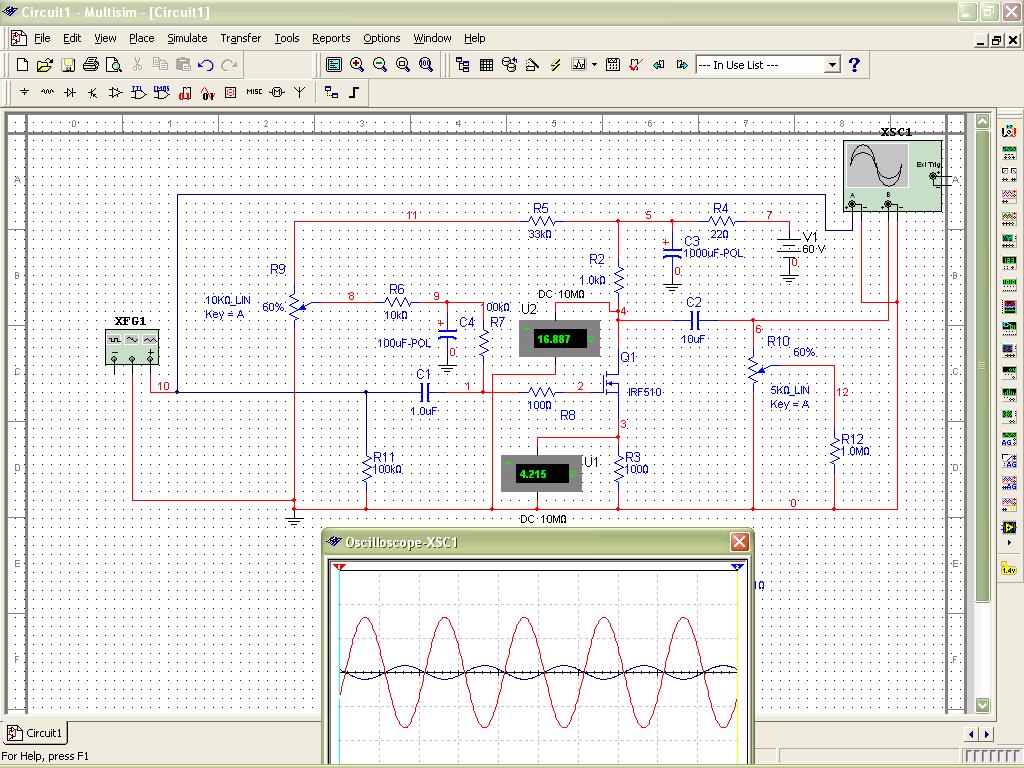Place a Transistor component

click(93, 93)
